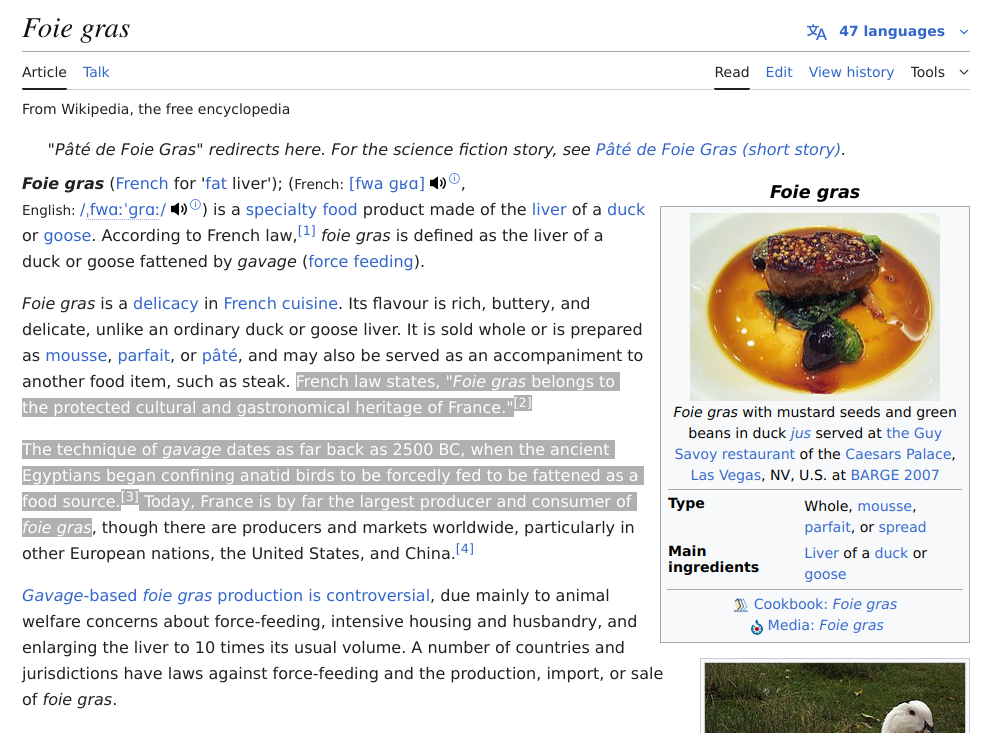Play the French pronunciation audio speaker icon
Screen dimensions: 994x733
point(437,183)
